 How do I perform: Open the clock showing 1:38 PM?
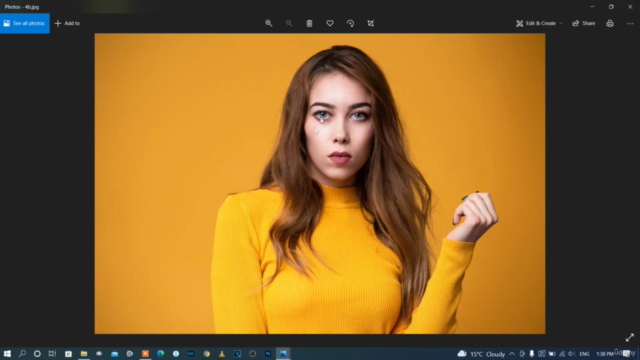click(x=604, y=354)
